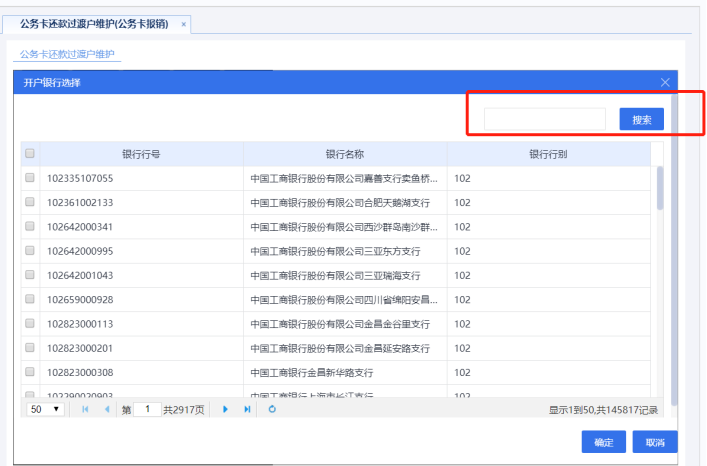Jump to last page of results

247,409
